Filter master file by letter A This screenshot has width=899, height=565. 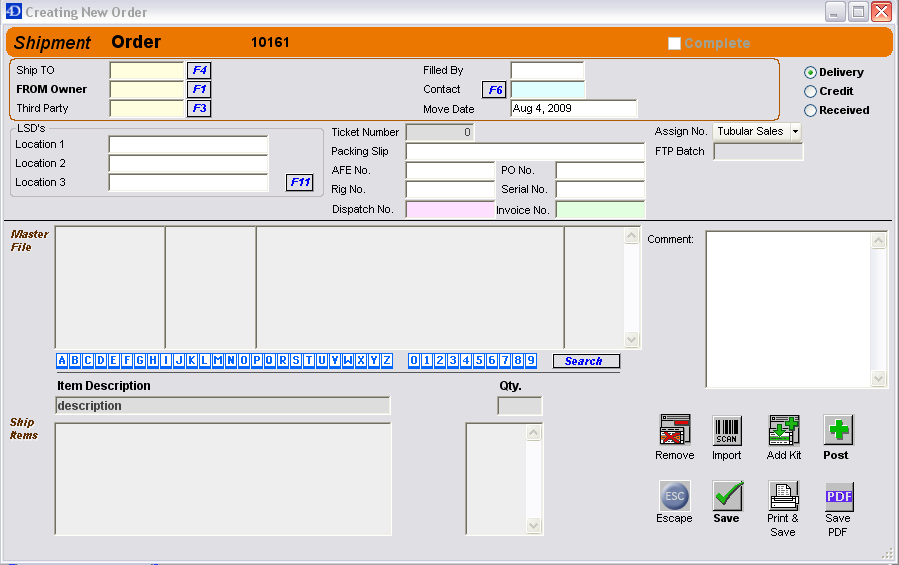[62, 361]
